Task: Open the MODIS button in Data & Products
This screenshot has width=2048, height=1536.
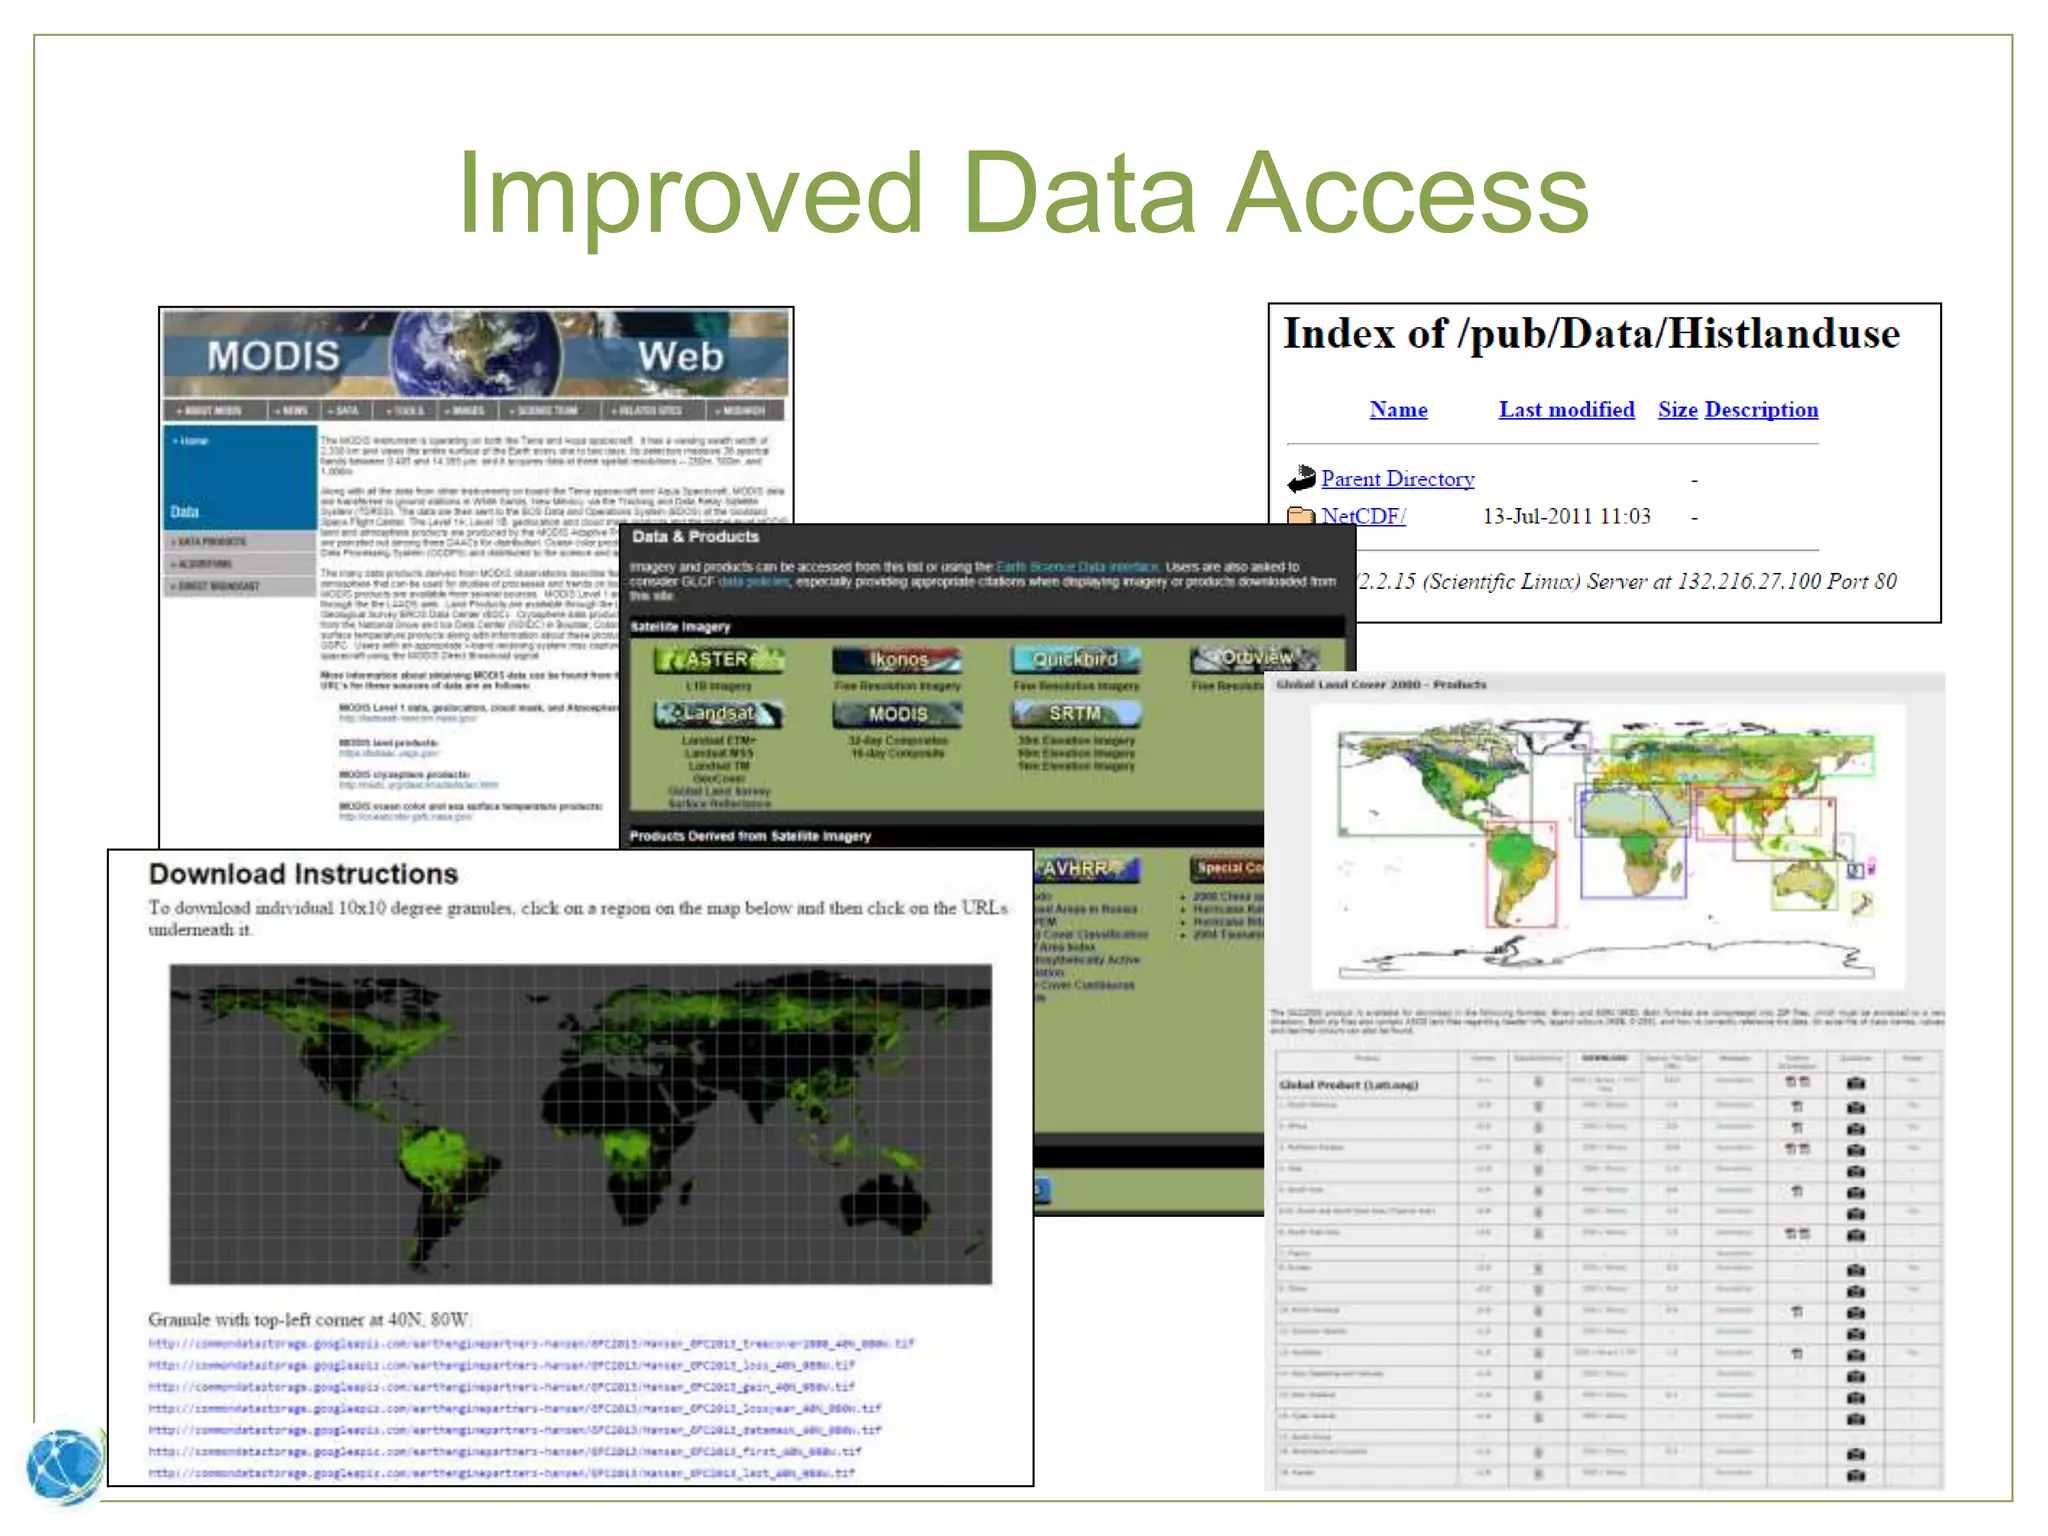Action: coord(897,713)
